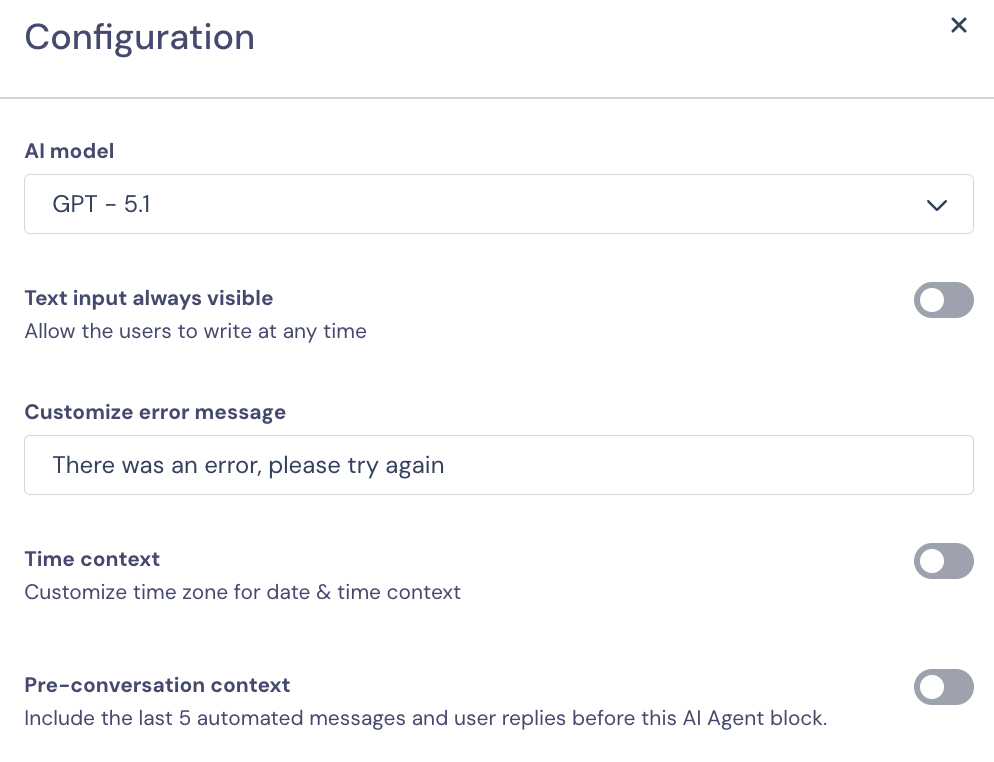Toggle Pre-conversation context switch
Screen dimensions: 994x762
point(943,687)
